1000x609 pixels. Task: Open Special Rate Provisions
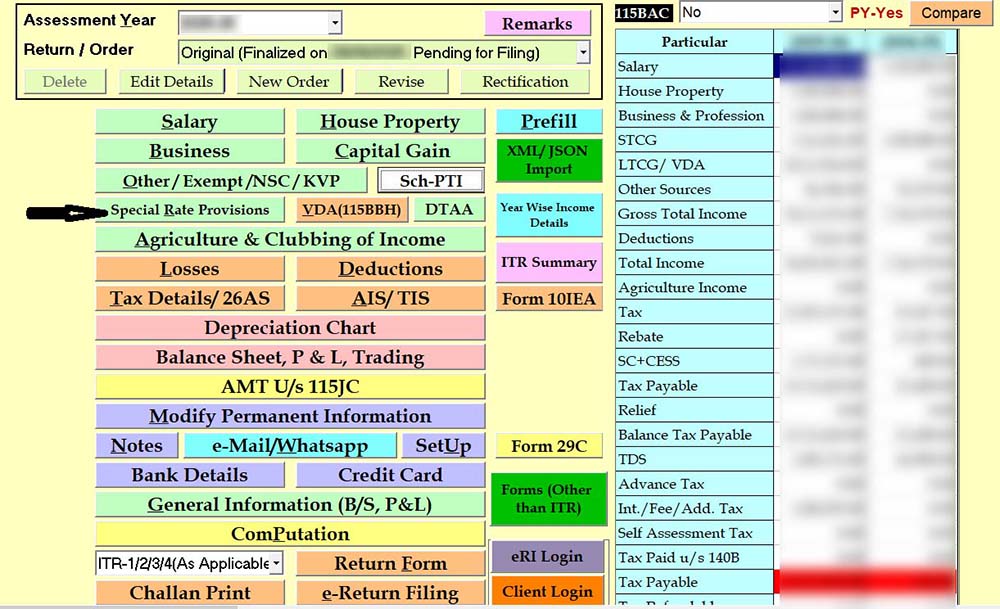190,210
